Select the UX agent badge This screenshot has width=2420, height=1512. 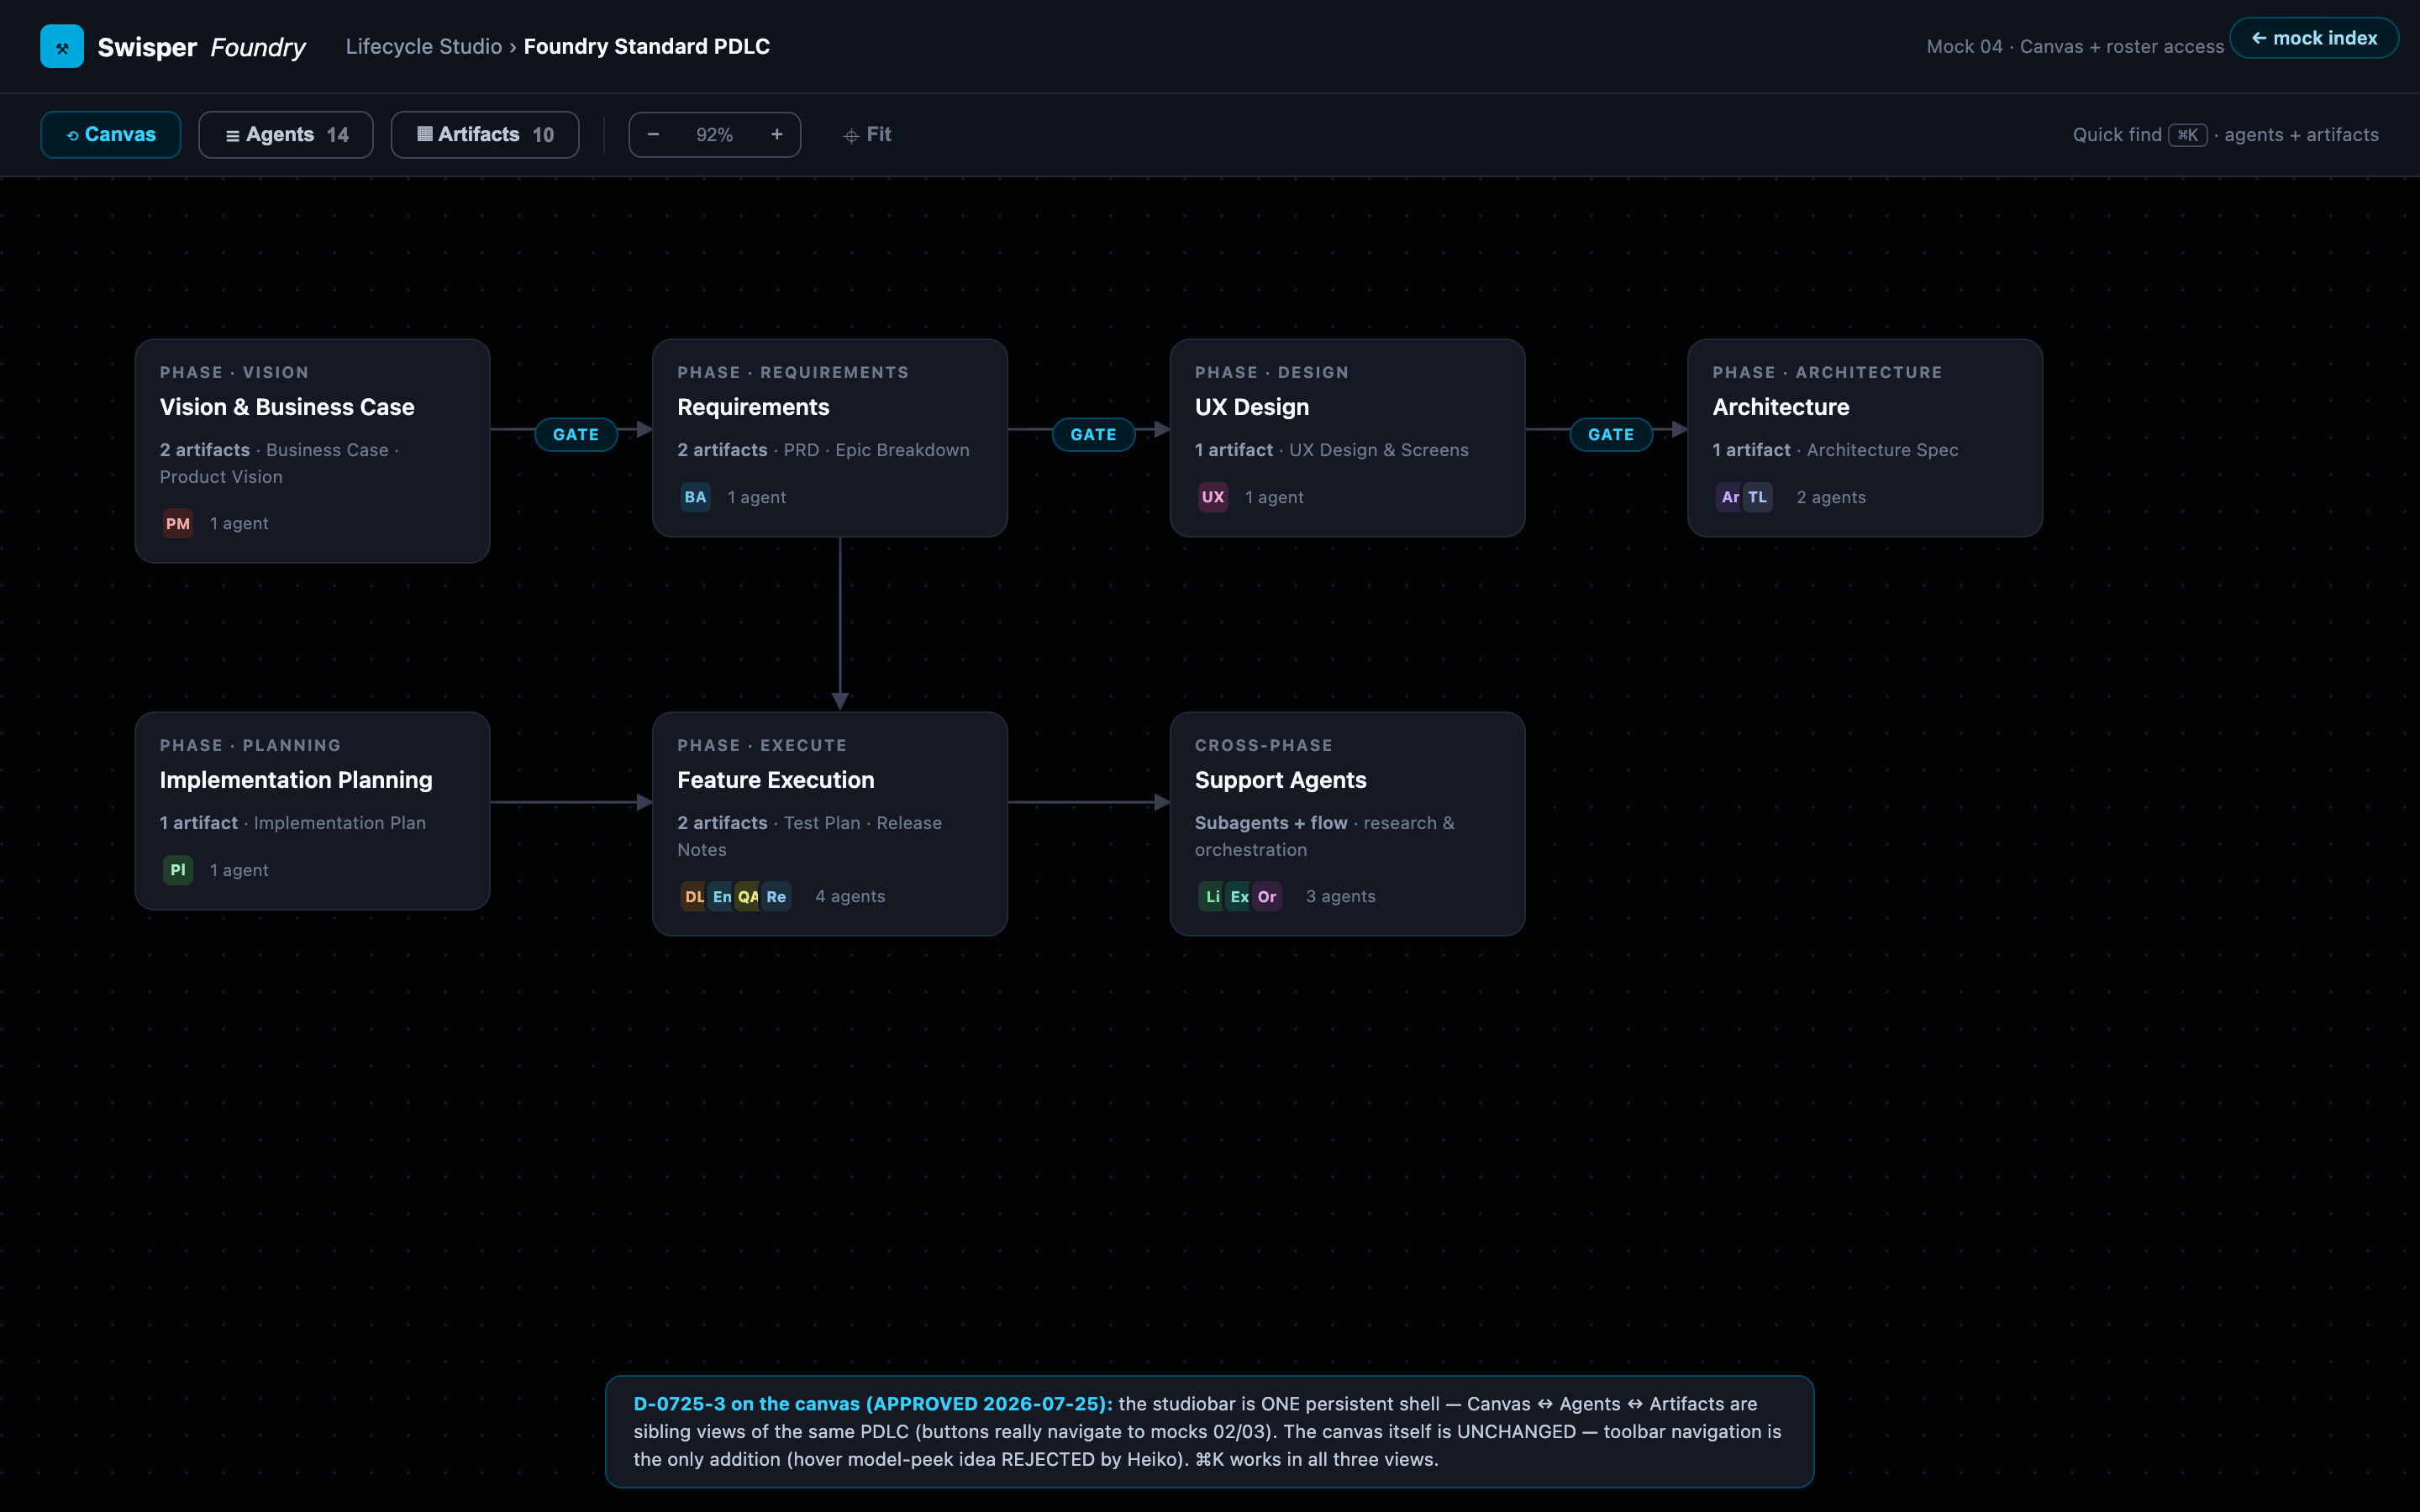pos(1213,497)
